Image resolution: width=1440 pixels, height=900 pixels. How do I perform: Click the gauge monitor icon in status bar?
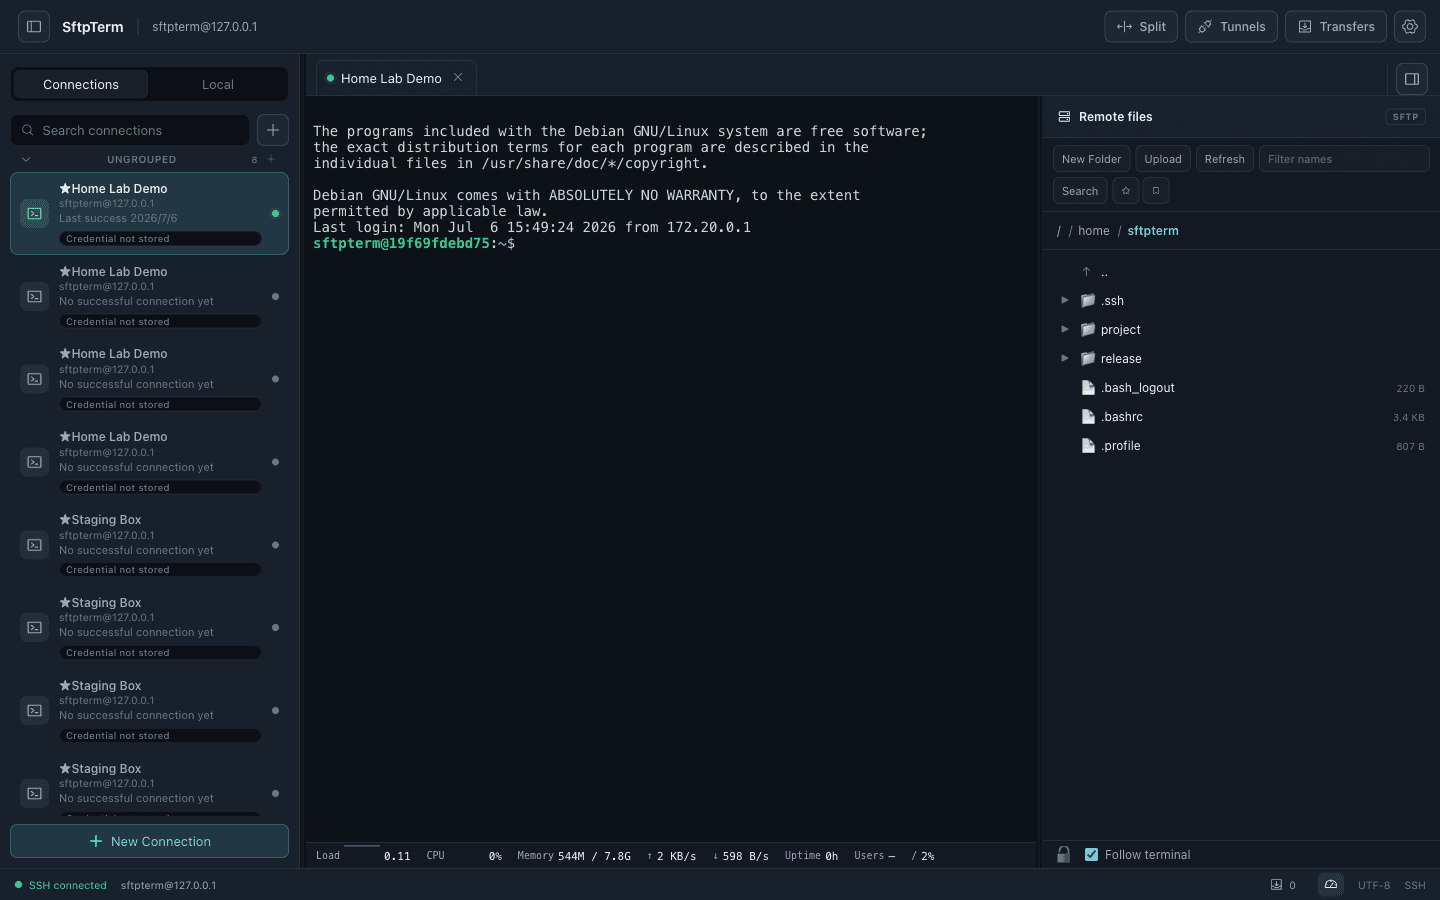click(x=1331, y=885)
